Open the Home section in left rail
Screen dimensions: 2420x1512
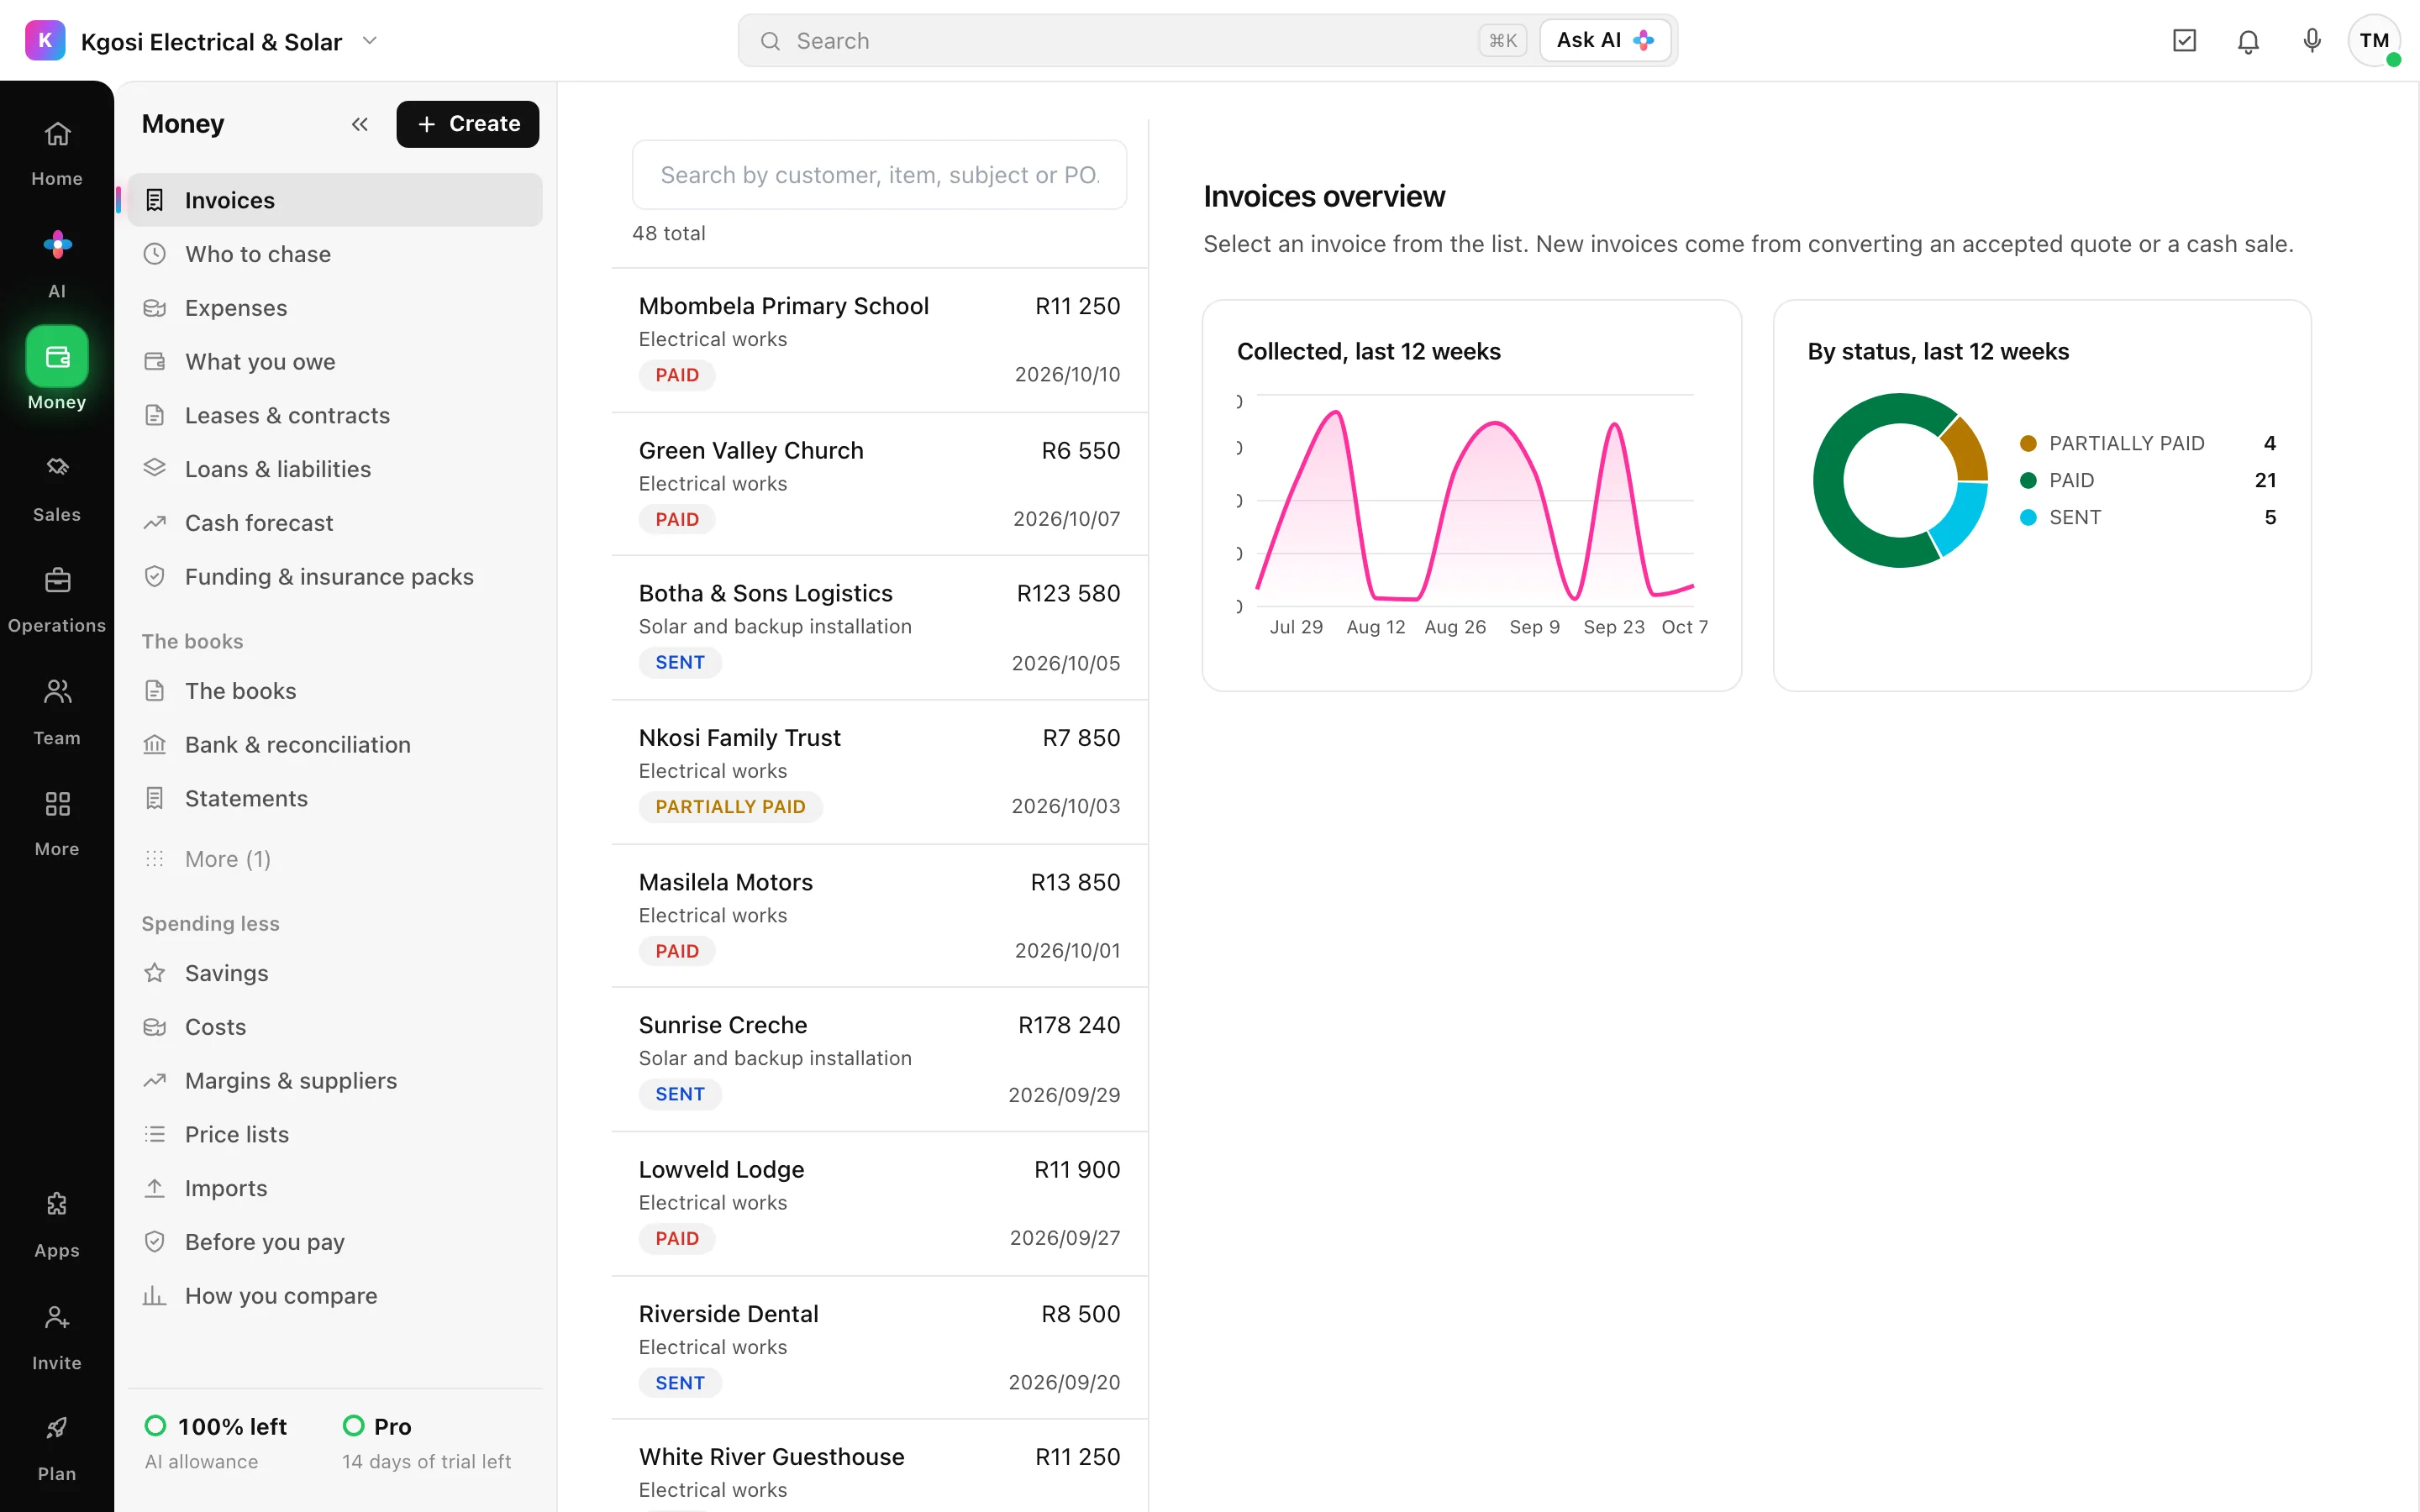tap(57, 153)
